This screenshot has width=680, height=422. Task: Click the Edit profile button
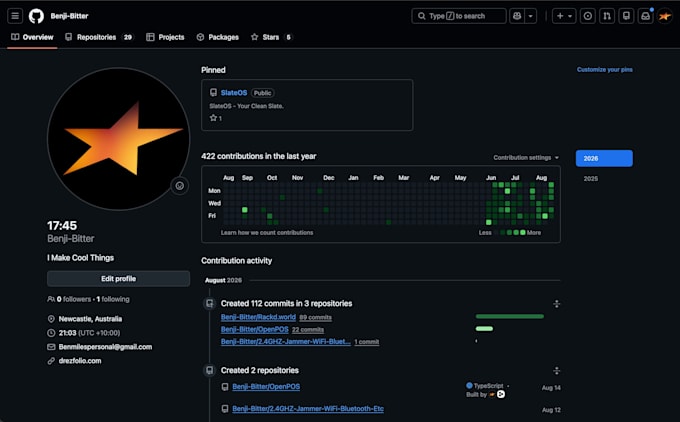click(x=118, y=279)
